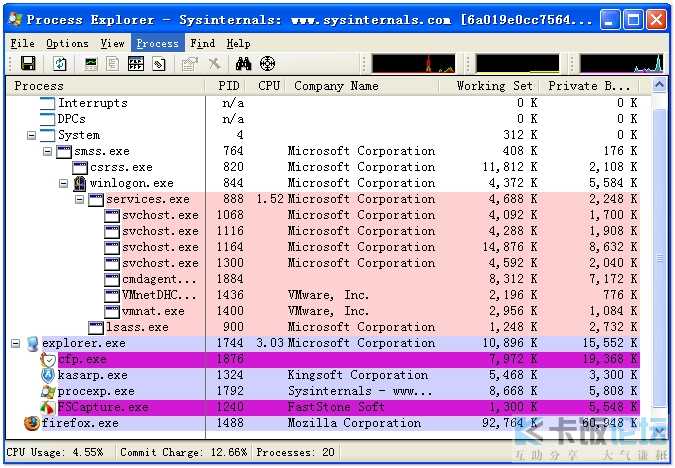Collapse the smss.exe tree node
This screenshot has width=675, height=468.
point(47,152)
